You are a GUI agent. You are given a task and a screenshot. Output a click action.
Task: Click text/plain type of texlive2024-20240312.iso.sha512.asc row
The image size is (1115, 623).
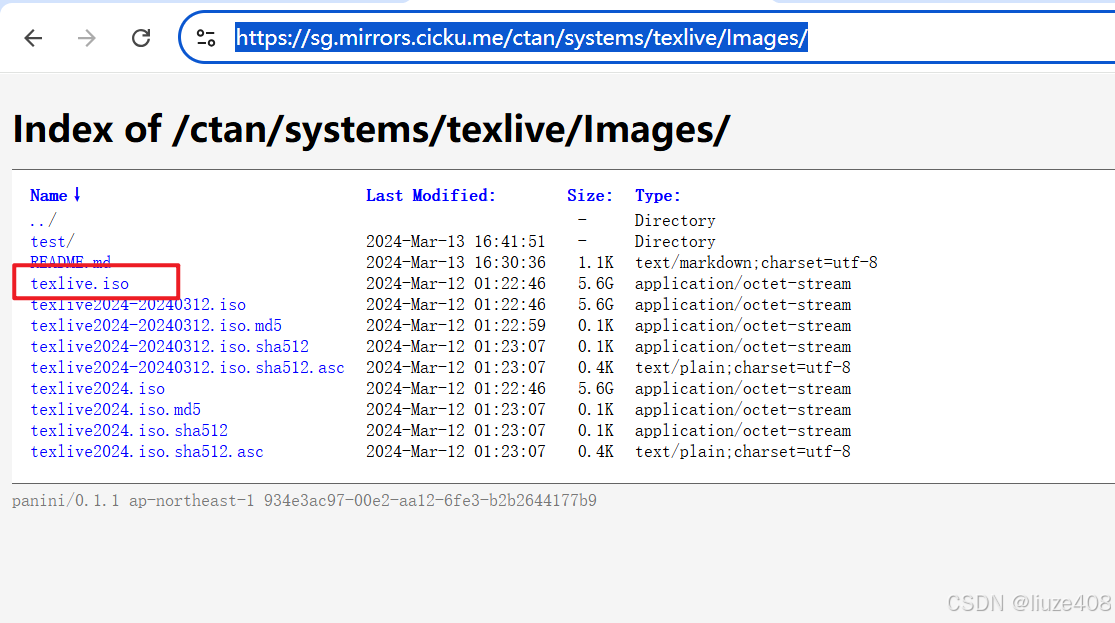pos(742,368)
